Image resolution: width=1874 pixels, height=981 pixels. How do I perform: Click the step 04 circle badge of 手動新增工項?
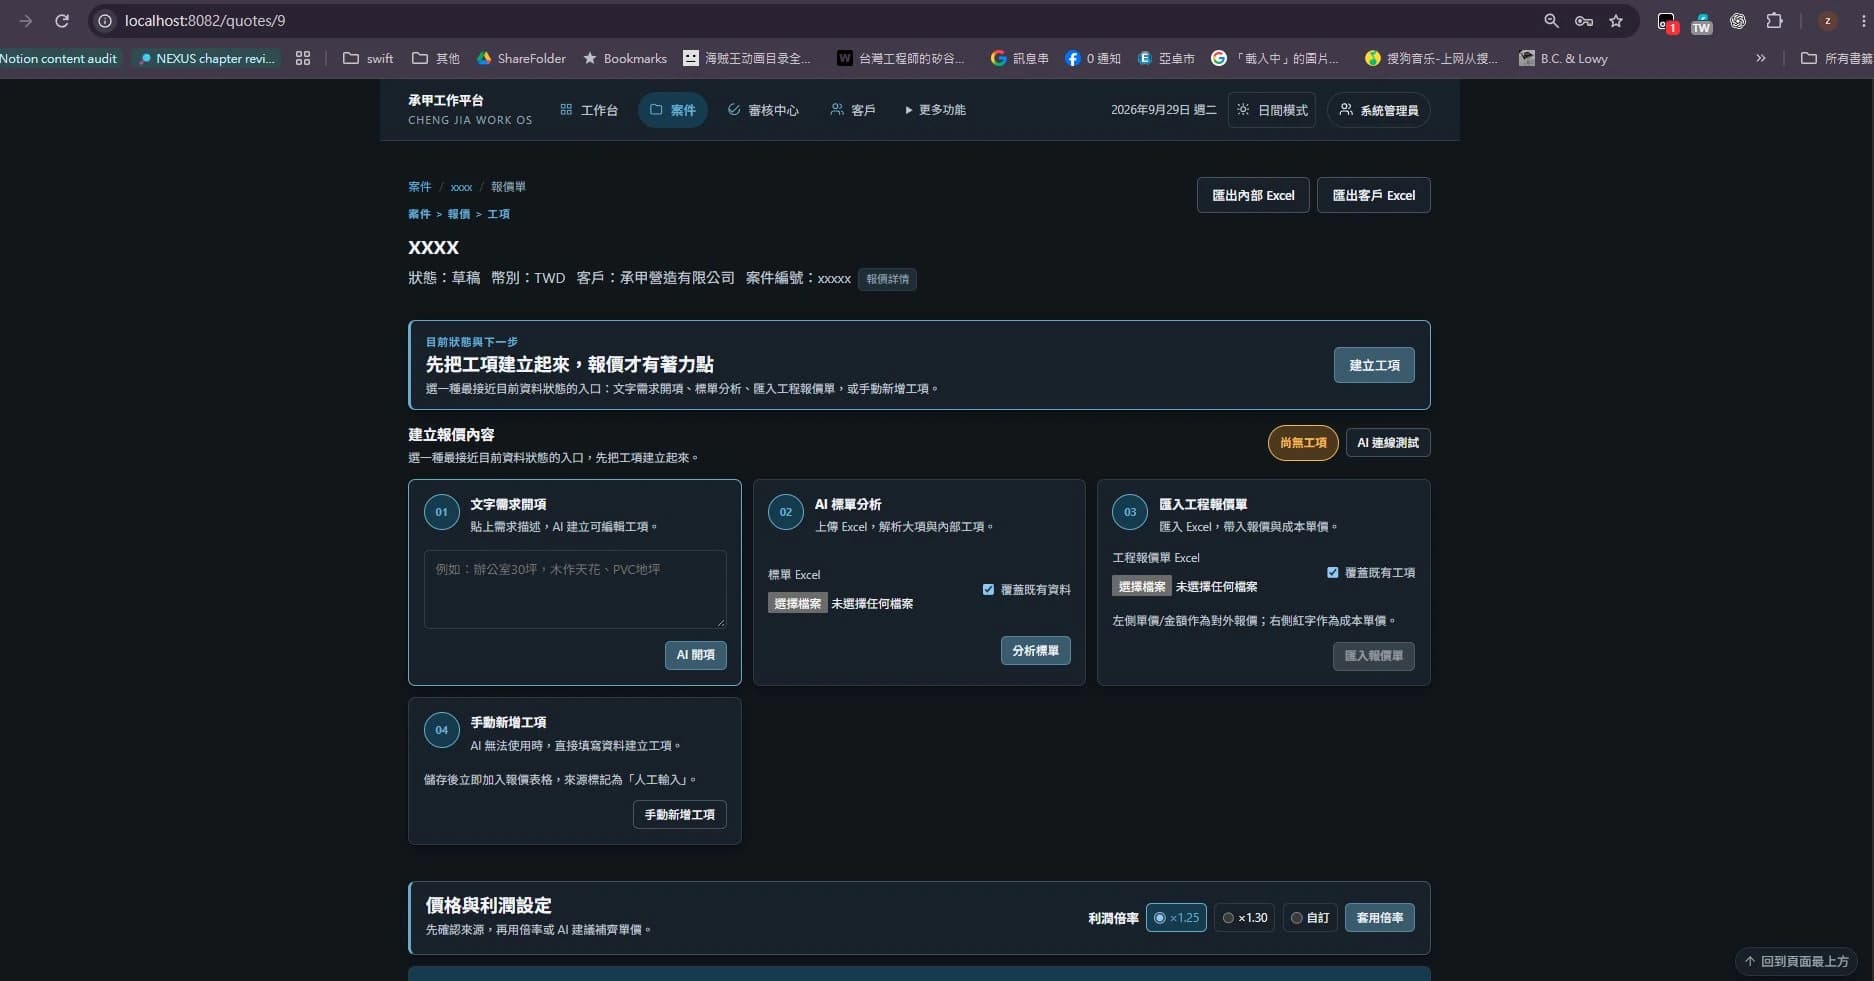pyautogui.click(x=441, y=730)
